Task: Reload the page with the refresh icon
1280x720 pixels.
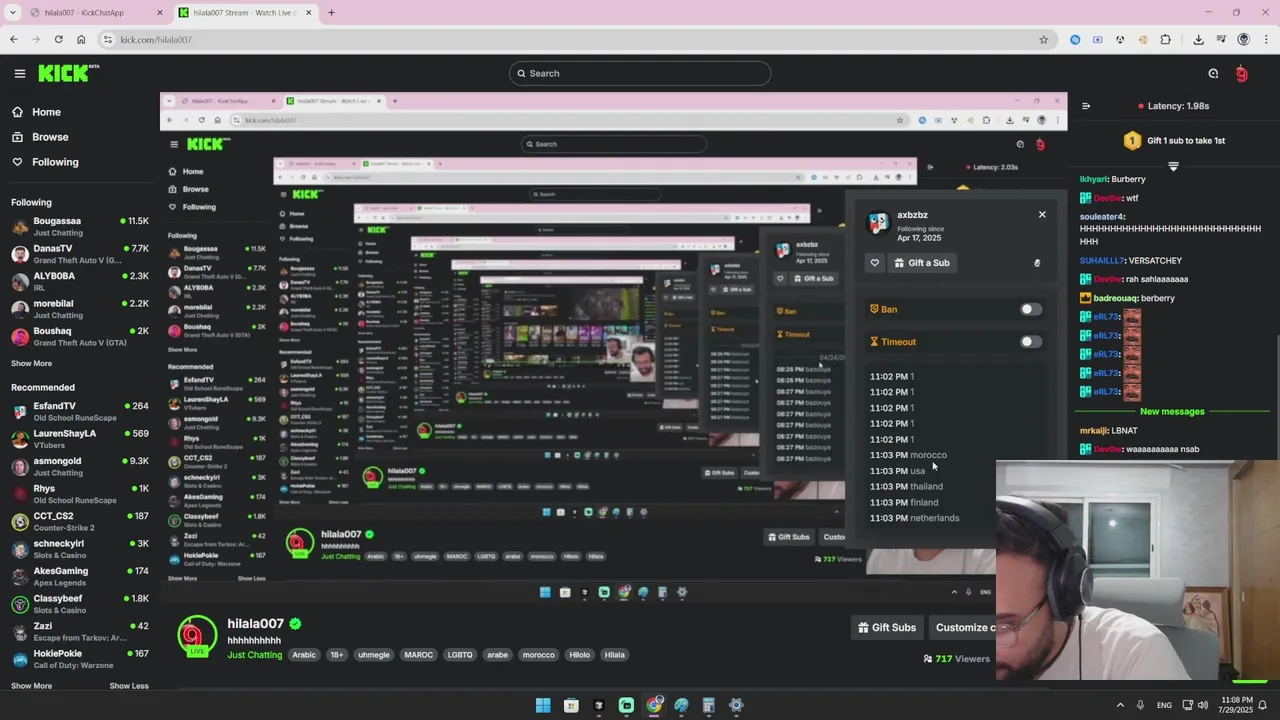Action: pos(58,40)
